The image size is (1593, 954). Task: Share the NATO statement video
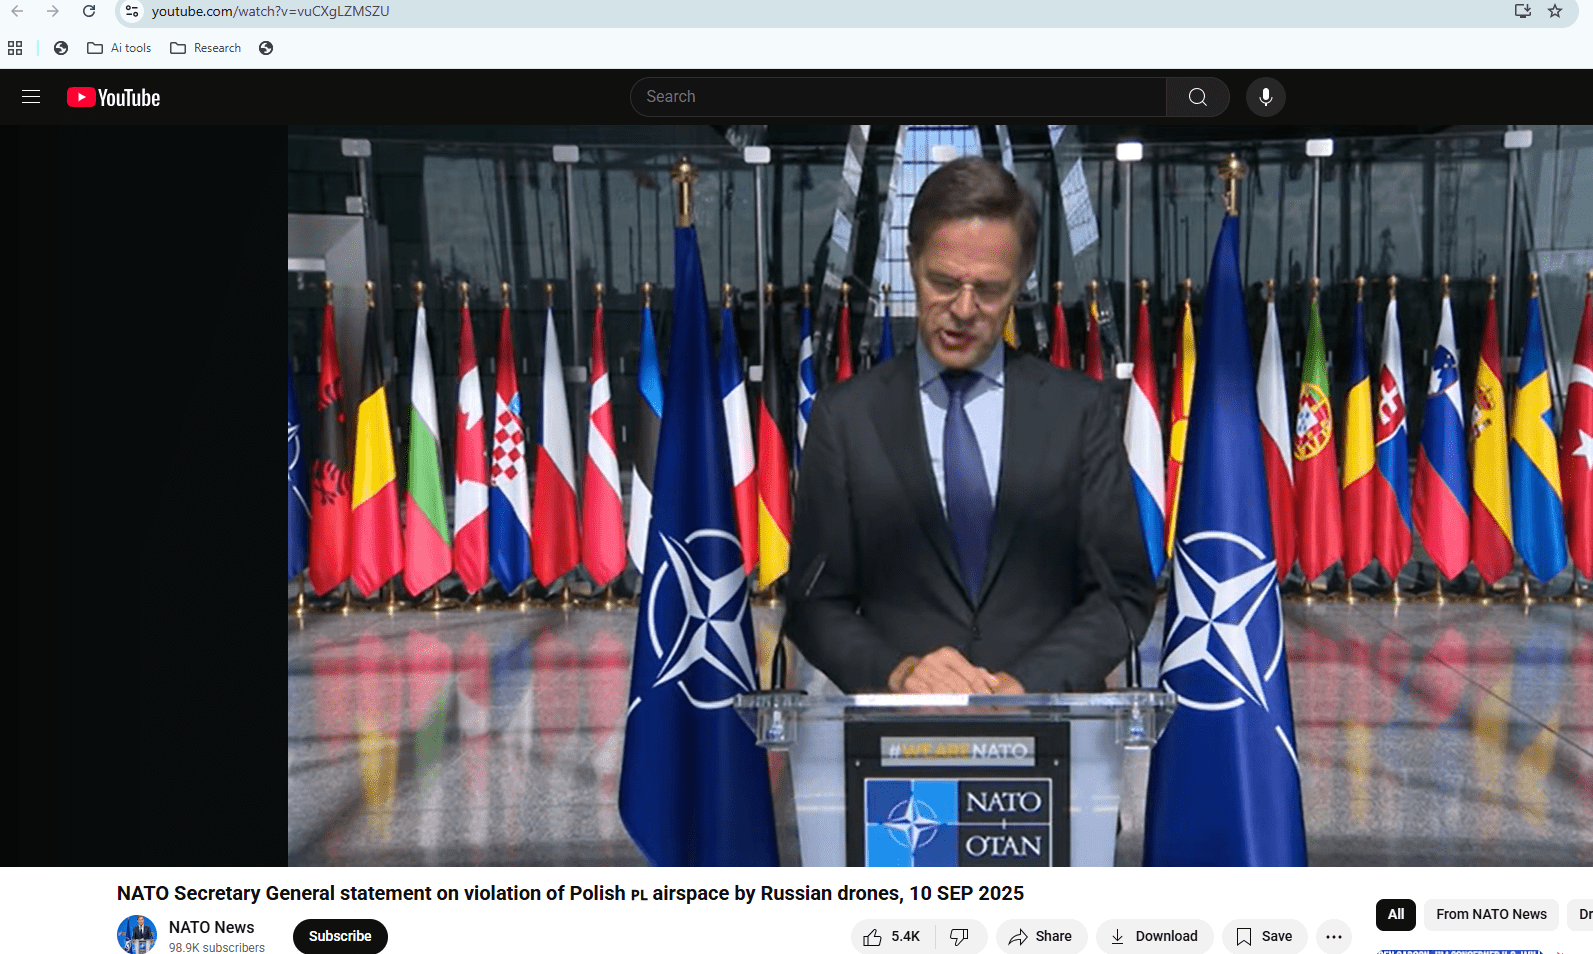tap(1040, 936)
